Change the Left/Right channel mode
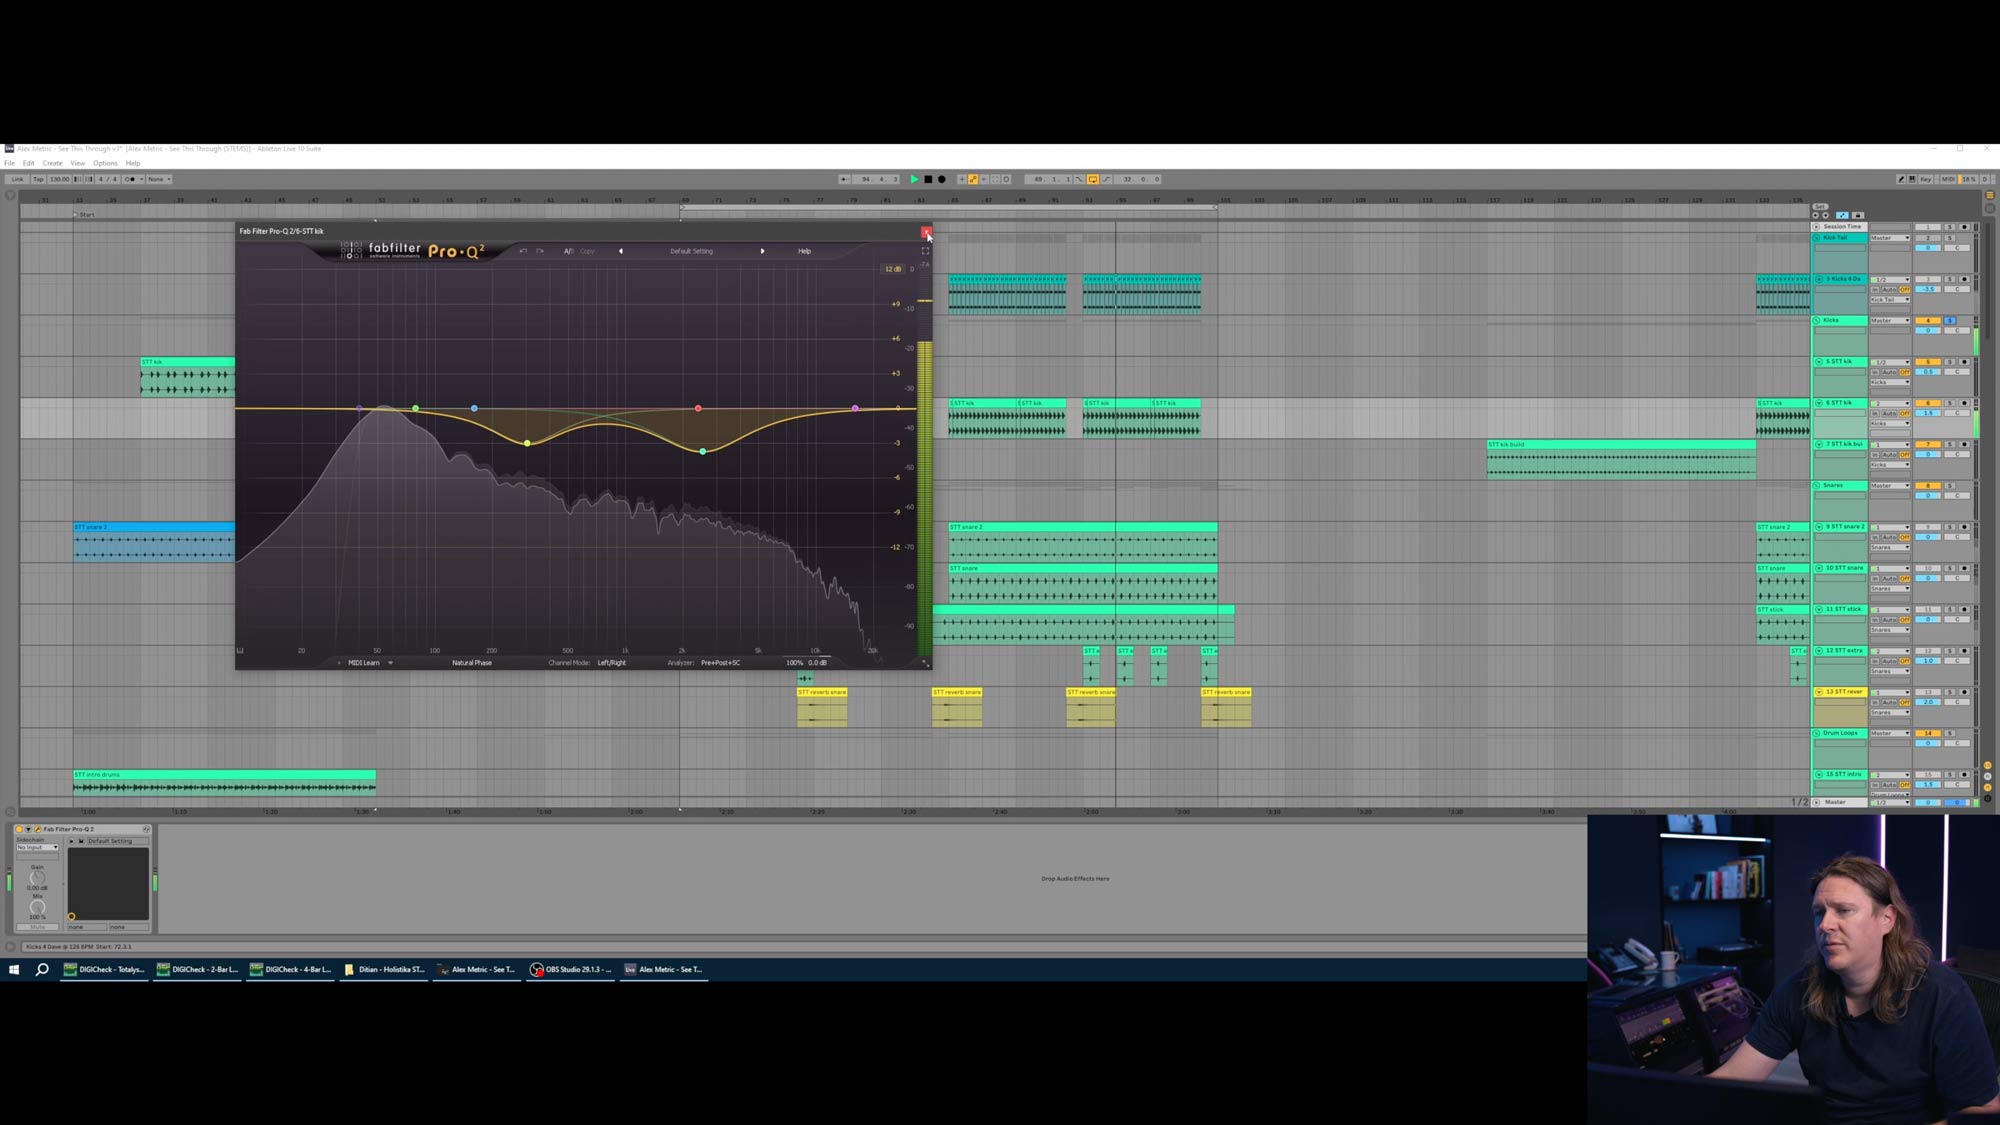Screen dimensions: 2000x1125 [x=612, y=663]
